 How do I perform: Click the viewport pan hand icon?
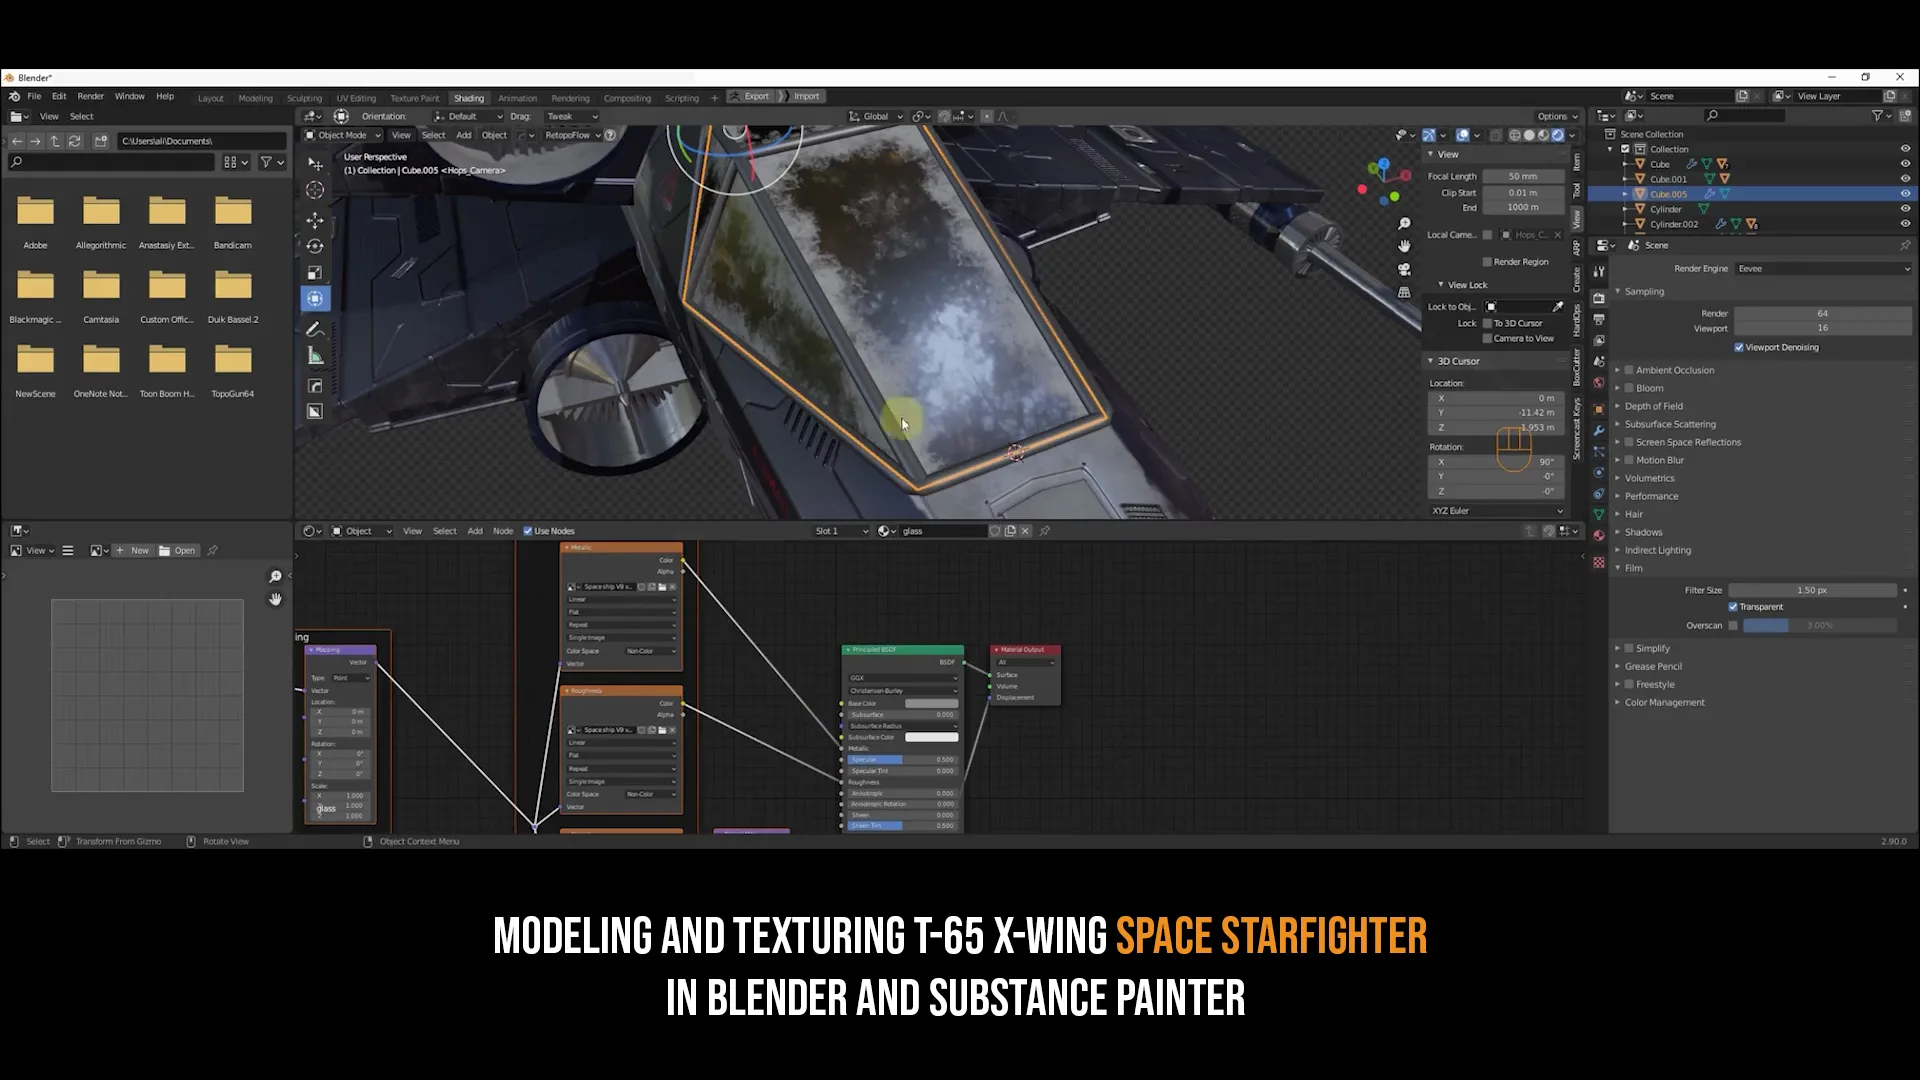coord(1404,246)
